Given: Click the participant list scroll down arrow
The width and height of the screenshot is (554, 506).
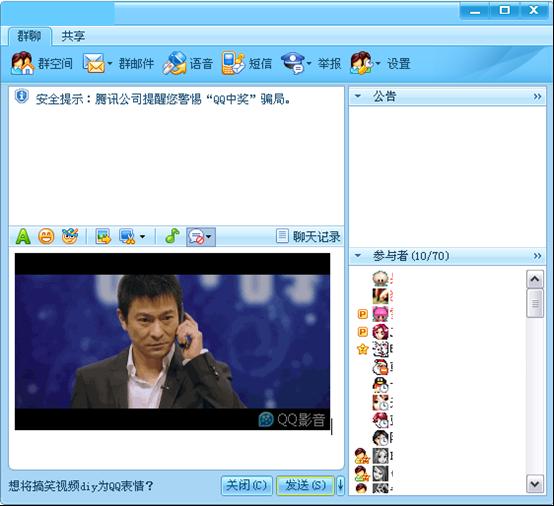Looking at the screenshot, I should pos(535,483).
